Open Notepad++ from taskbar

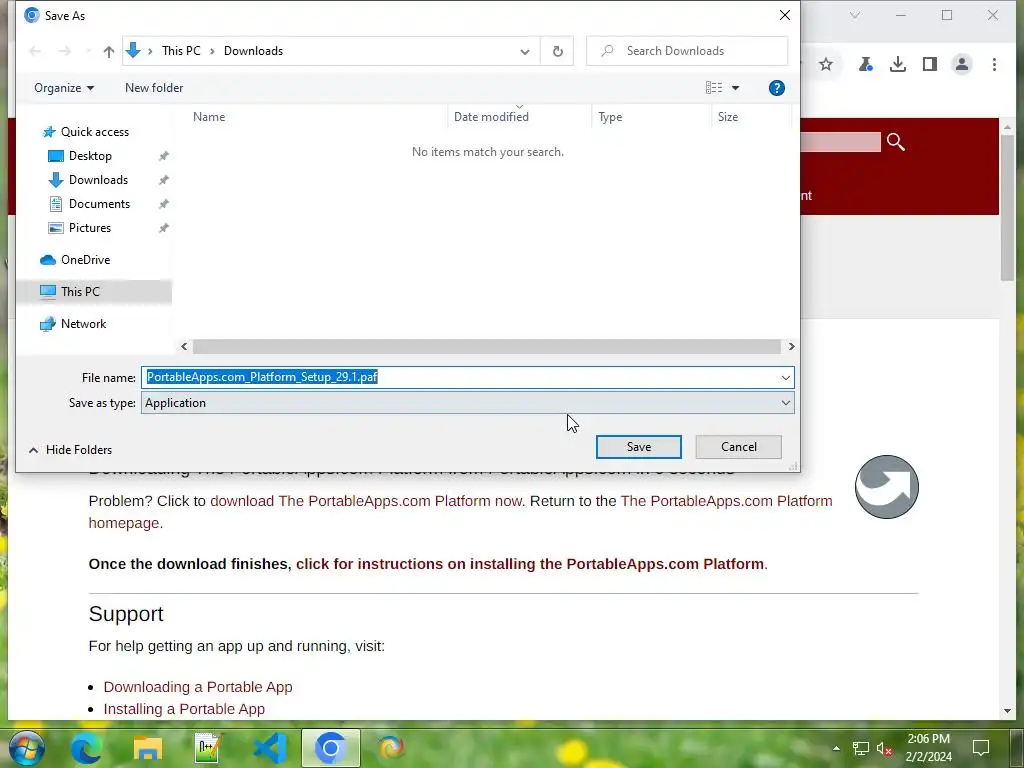pos(208,748)
